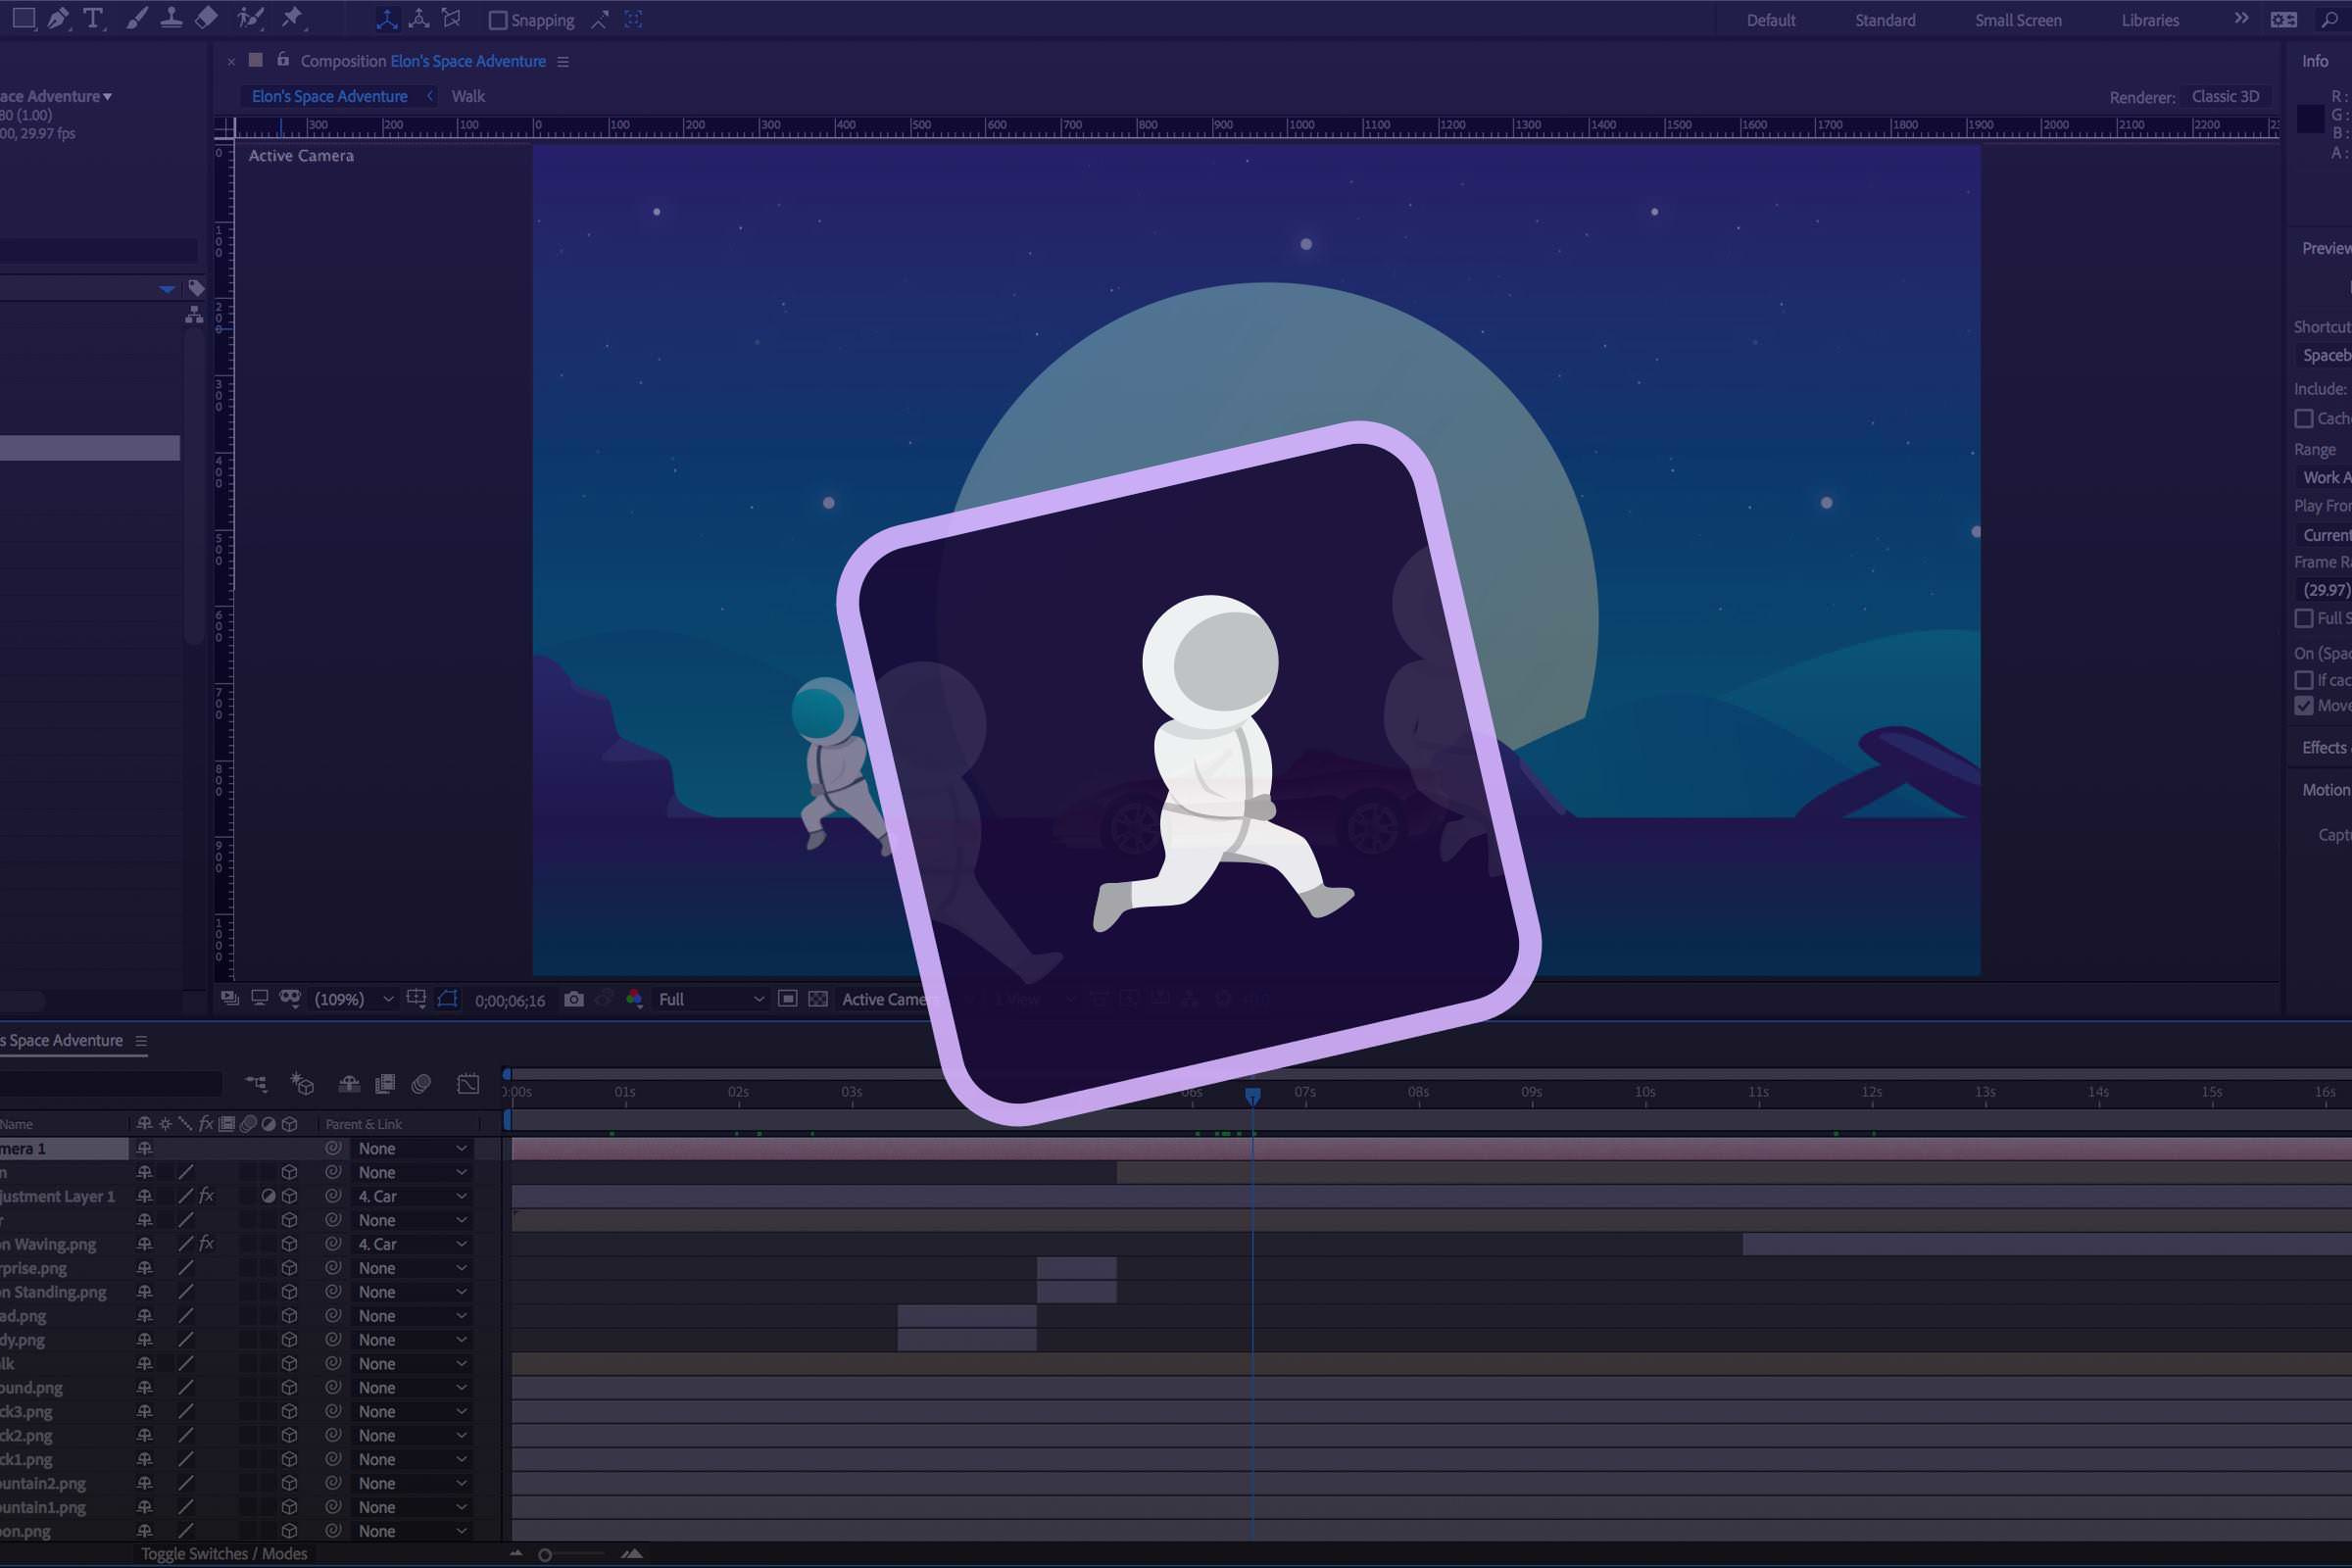Open the Full resolution dropdown
This screenshot has width=2352, height=1568.
coord(711,999)
